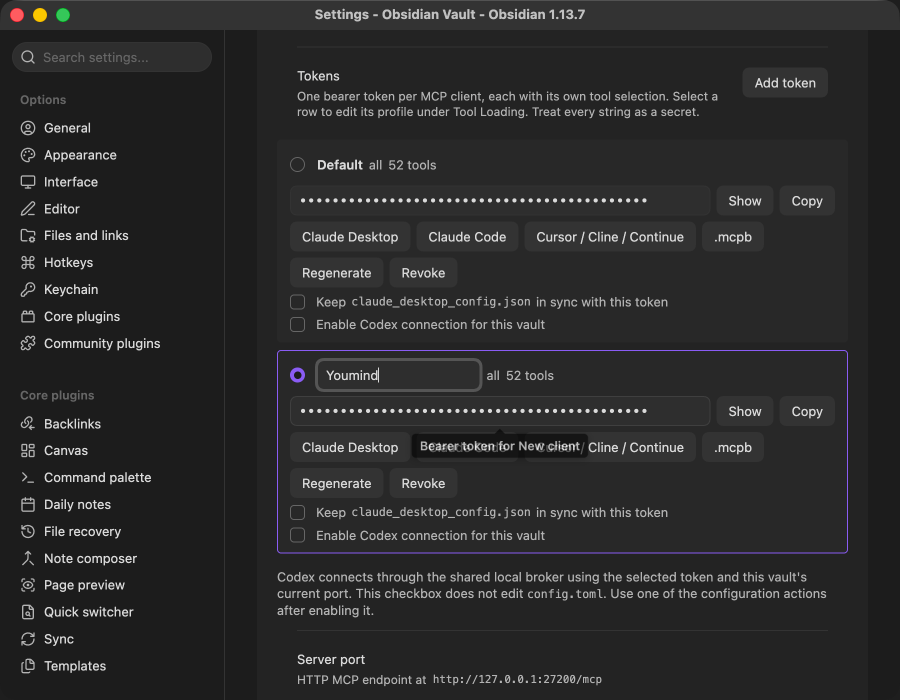Click the Quick switcher file-search icon

28,612
